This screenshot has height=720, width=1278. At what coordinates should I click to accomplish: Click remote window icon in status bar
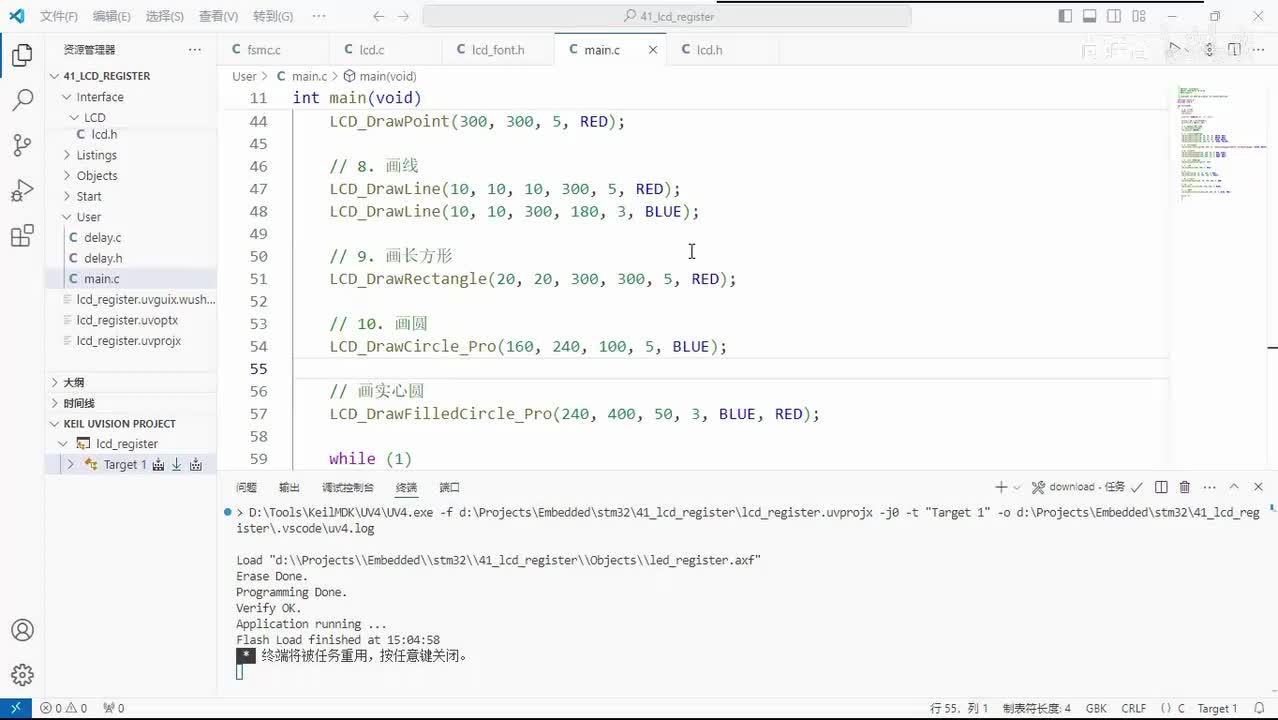pyautogui.click(x=16, y=708)
